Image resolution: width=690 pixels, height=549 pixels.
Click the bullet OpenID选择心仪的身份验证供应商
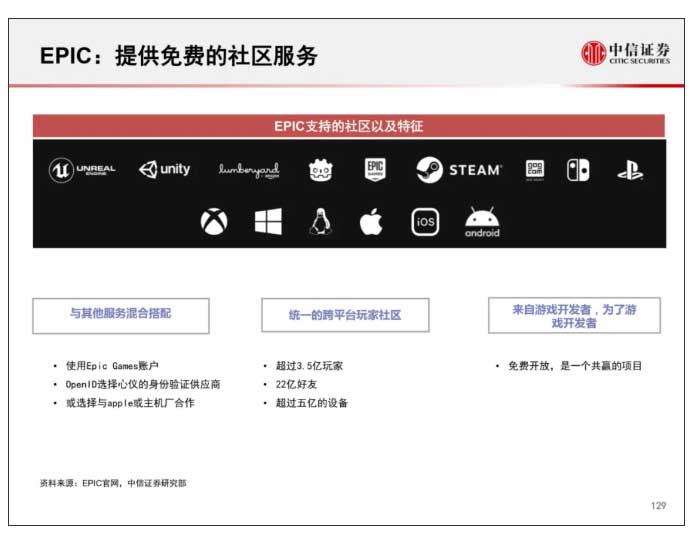coord(143,384)
